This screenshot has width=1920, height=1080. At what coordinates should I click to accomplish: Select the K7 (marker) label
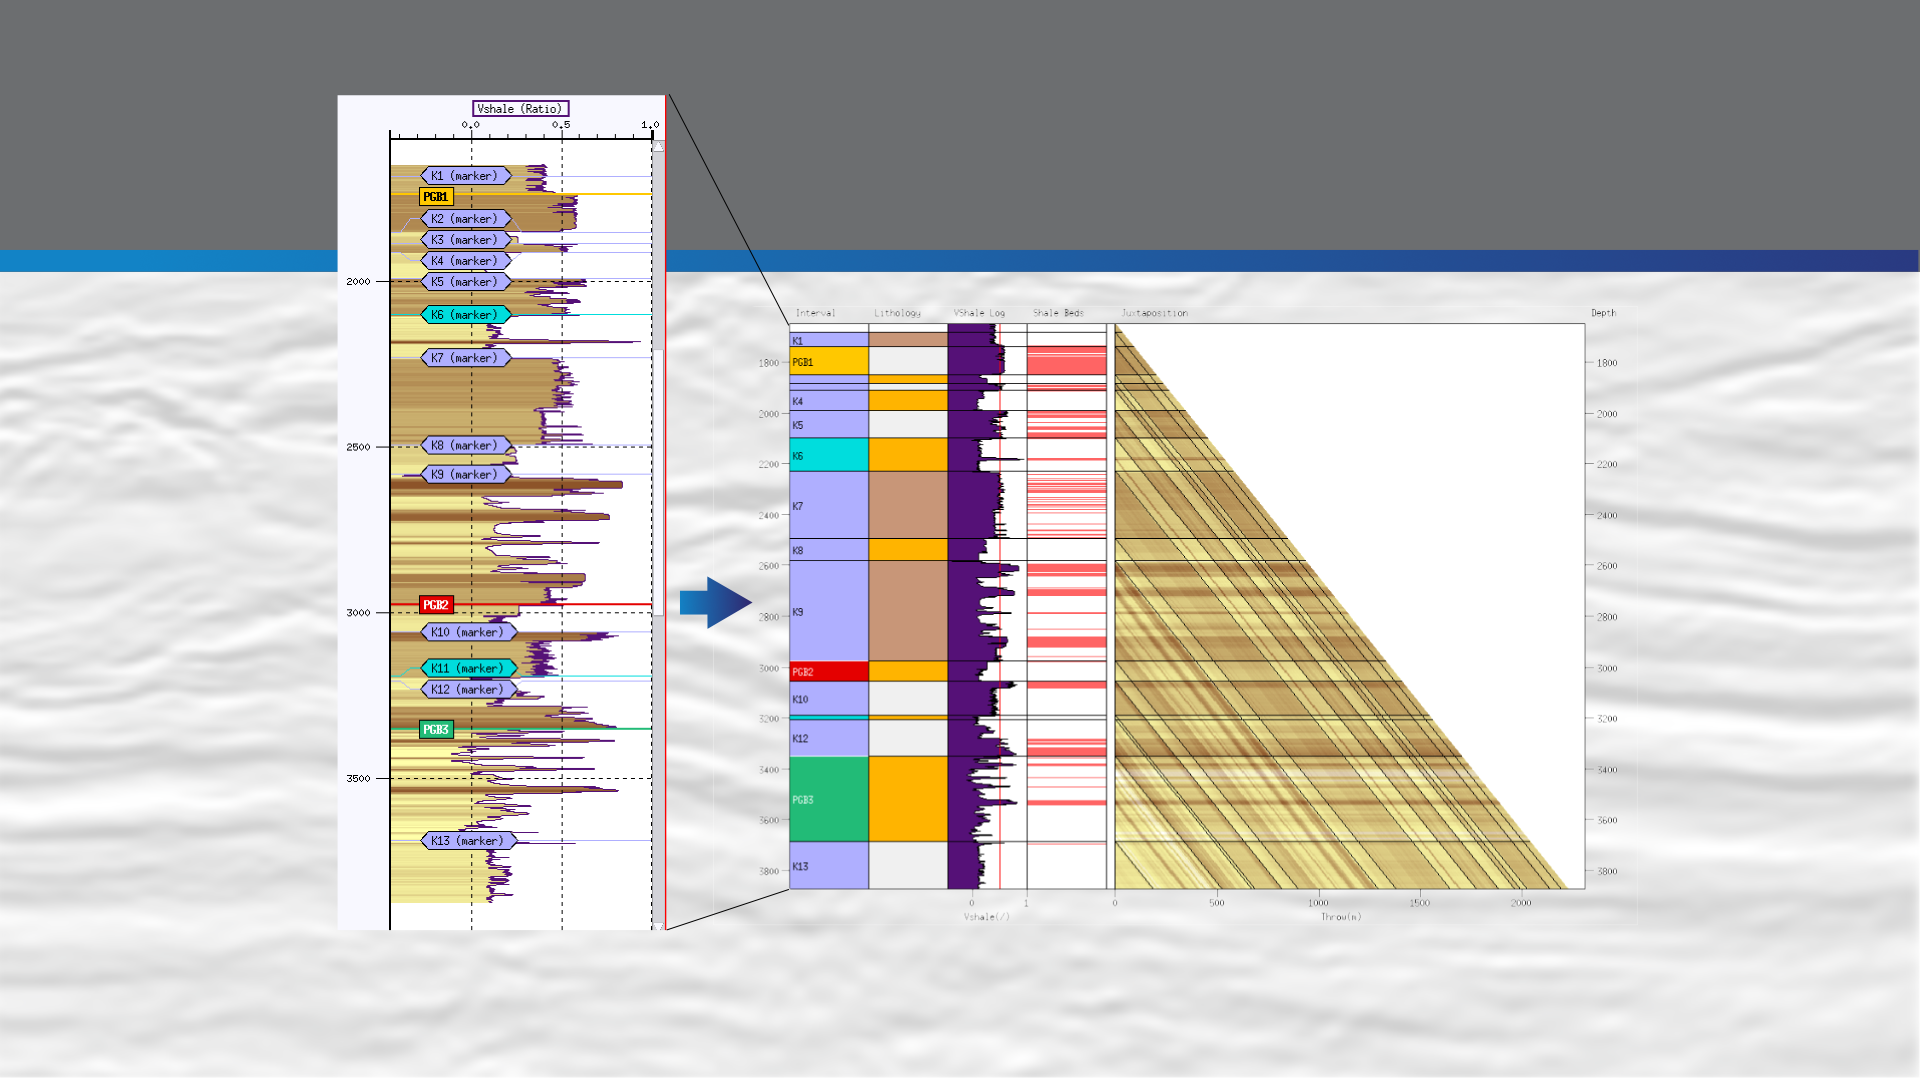coord(466,358)
